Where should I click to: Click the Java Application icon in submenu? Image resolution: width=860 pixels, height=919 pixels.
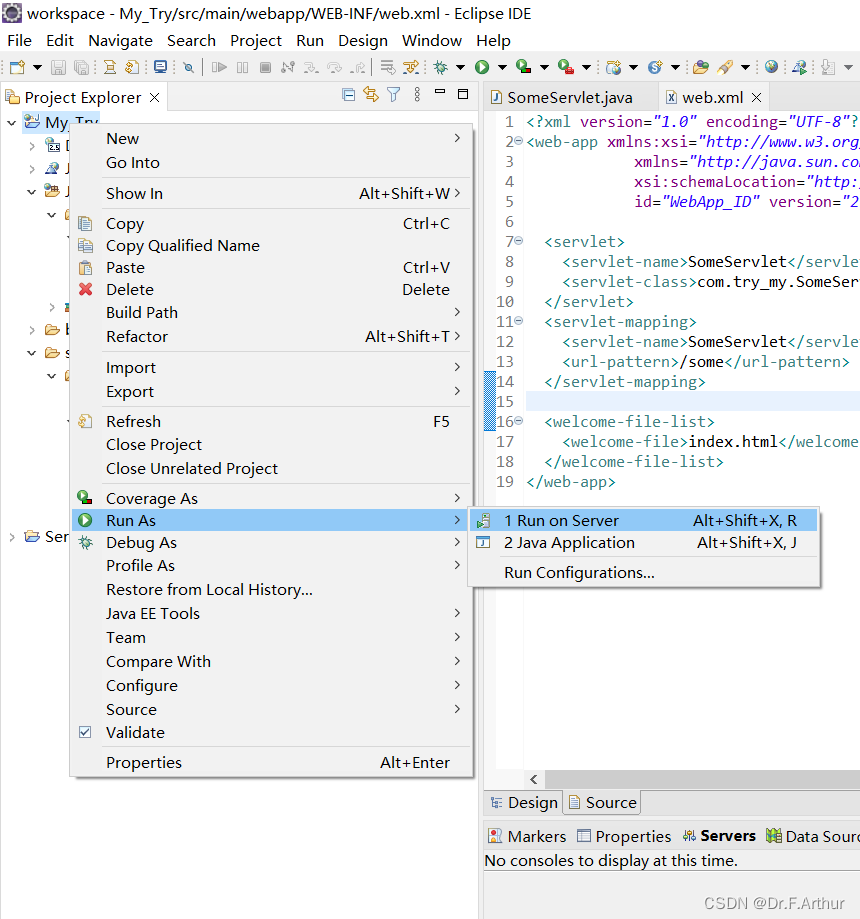pos(483,542)
